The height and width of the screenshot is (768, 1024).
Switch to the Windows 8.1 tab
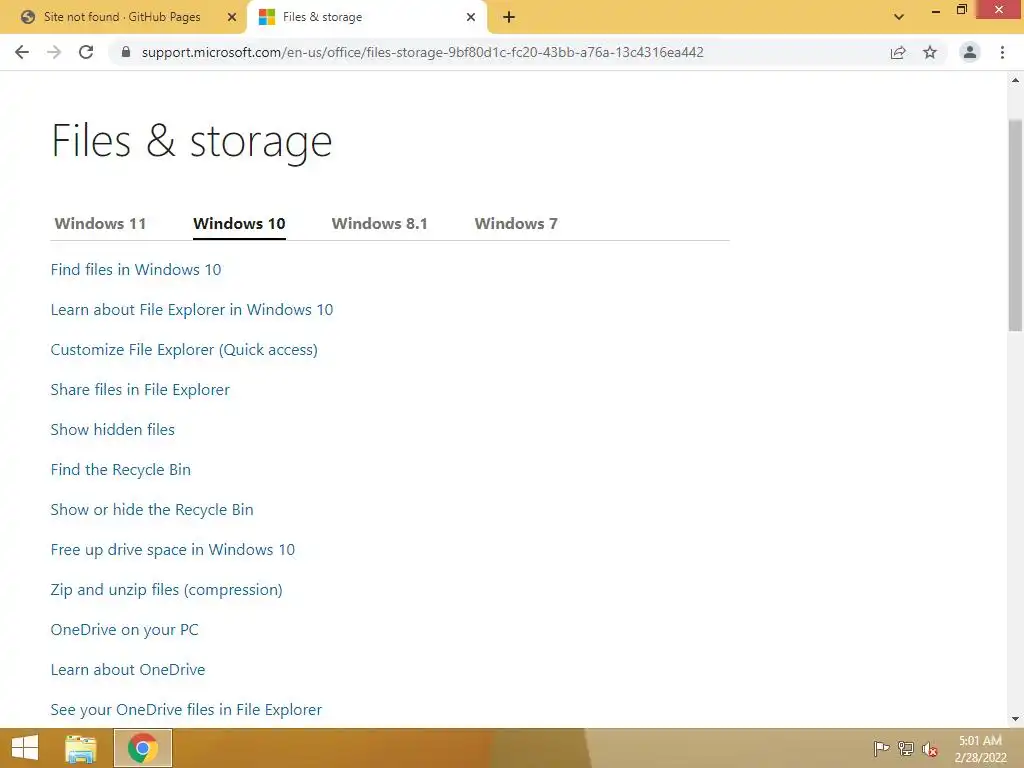(379, 223)
